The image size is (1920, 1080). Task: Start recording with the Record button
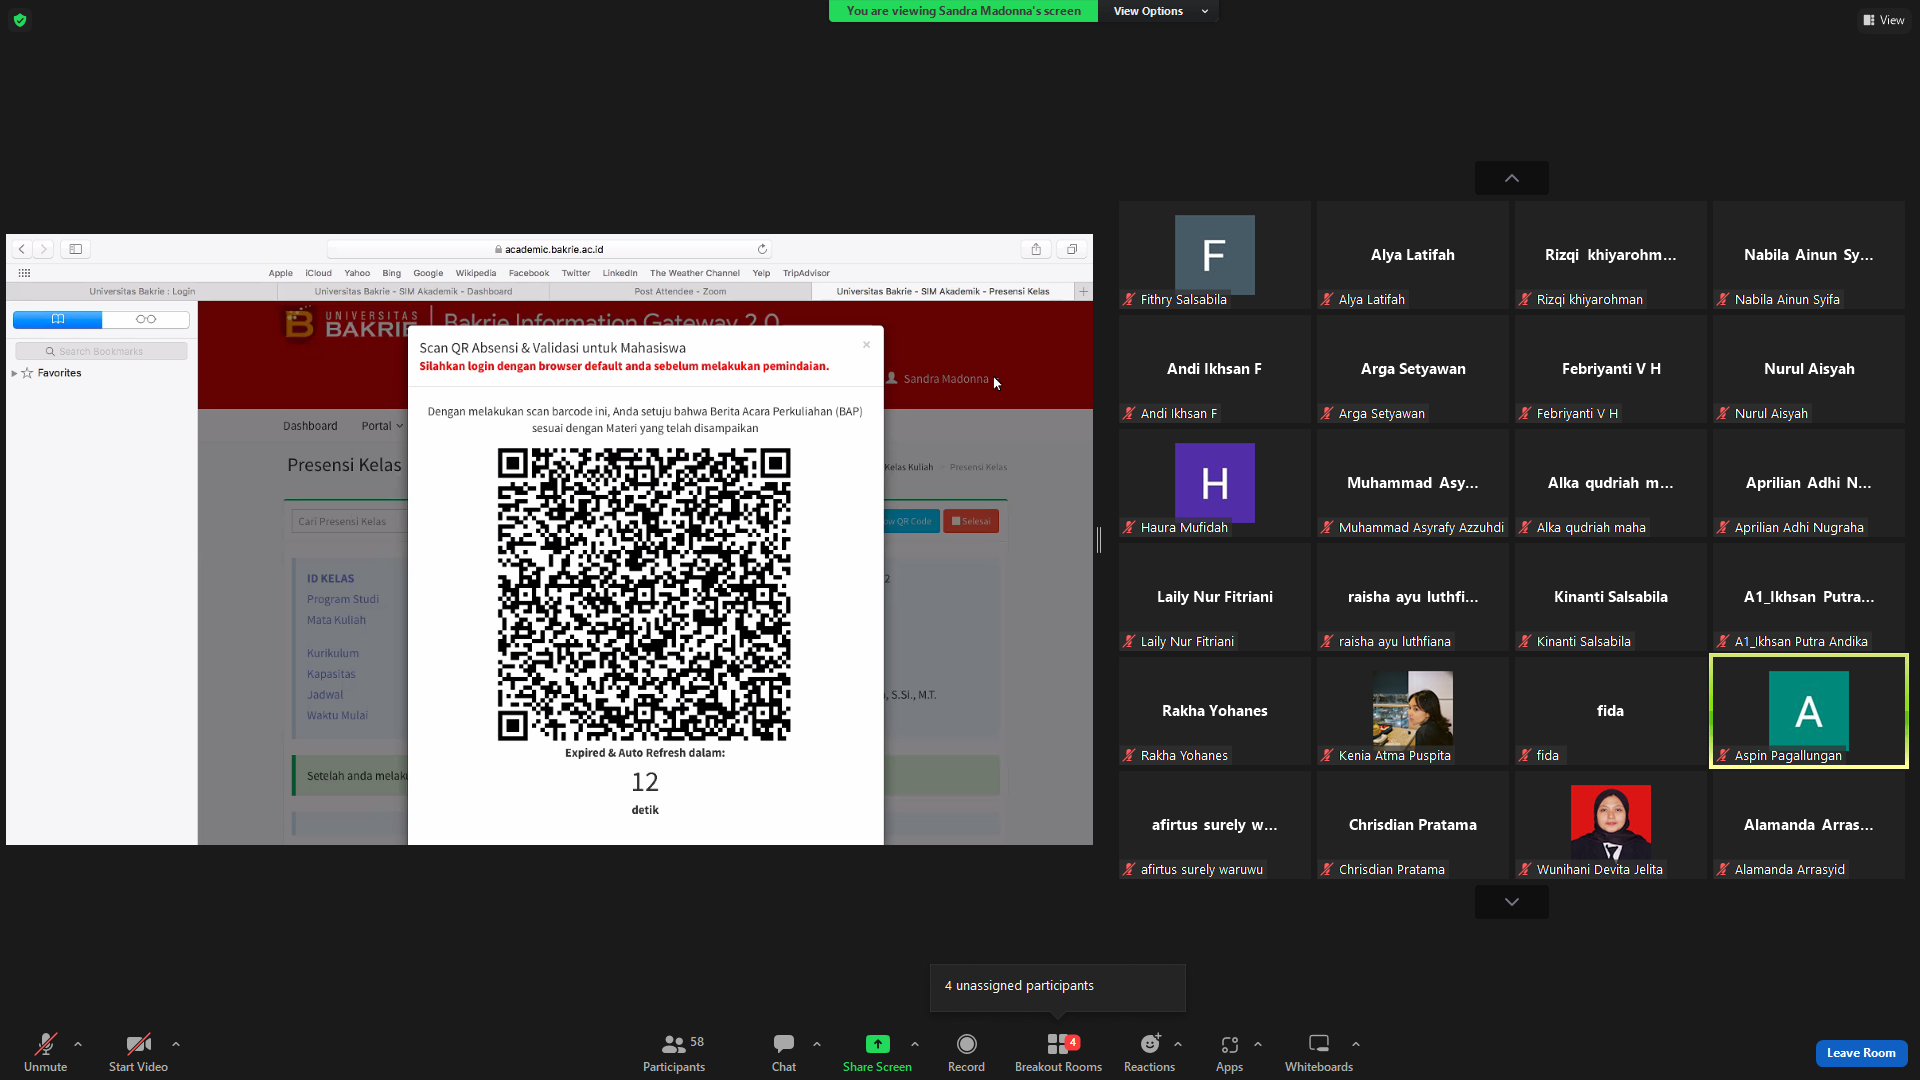[966, 1052]
